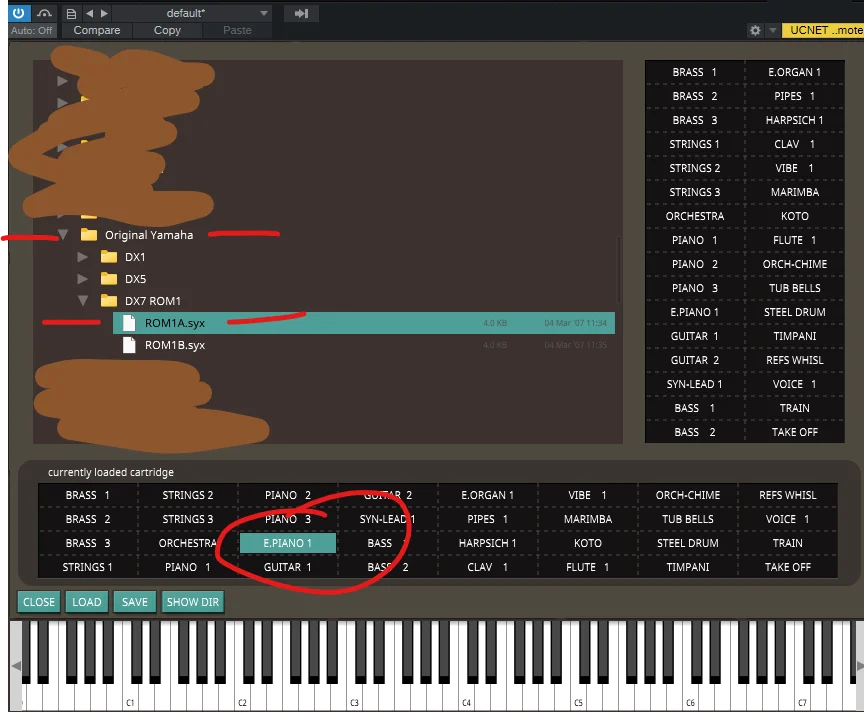Toggle the Auto: Off automation setting

pos(31,31)
